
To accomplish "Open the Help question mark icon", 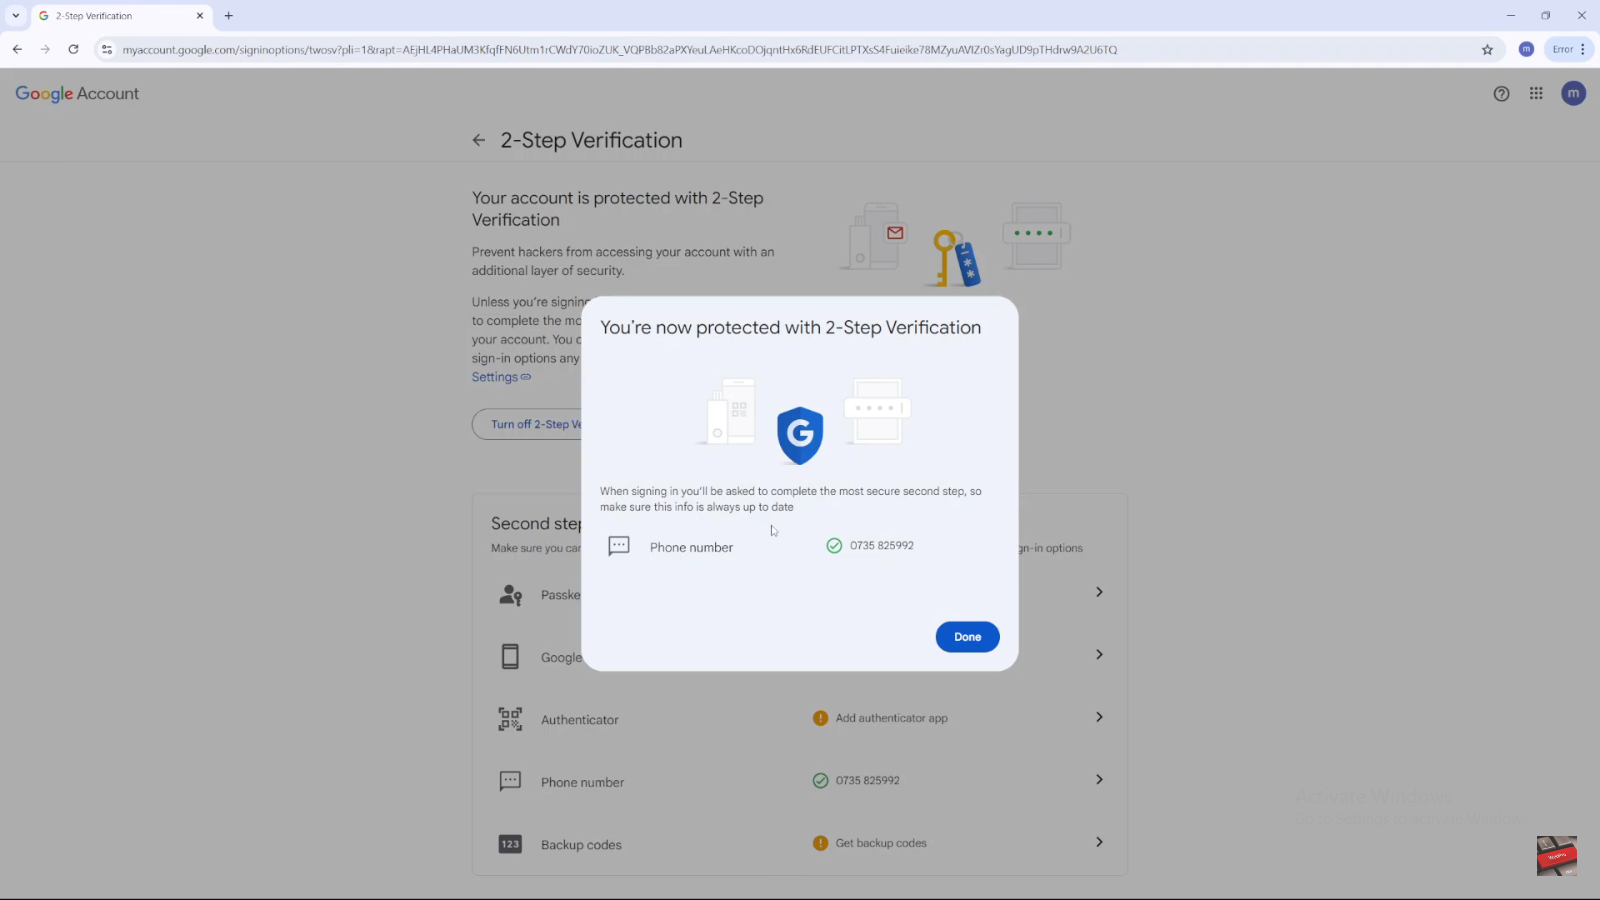I will coord(1501,94).
